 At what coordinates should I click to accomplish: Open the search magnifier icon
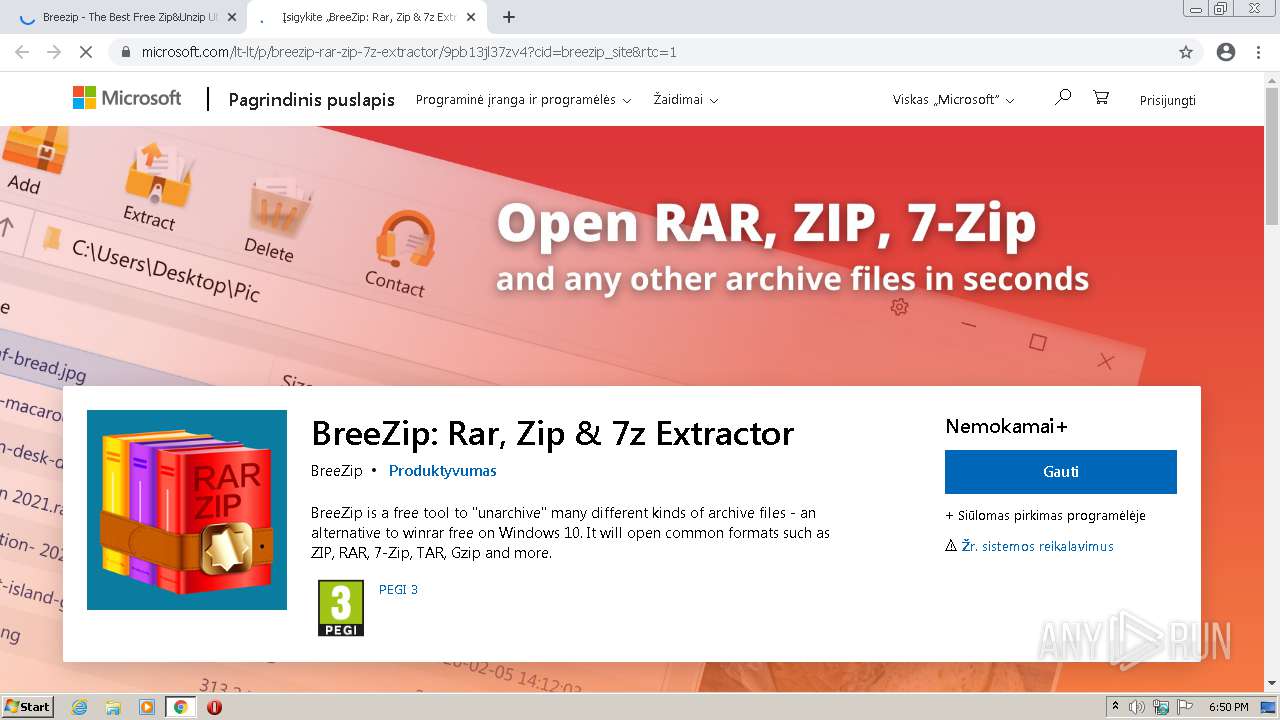(1062, 97)
